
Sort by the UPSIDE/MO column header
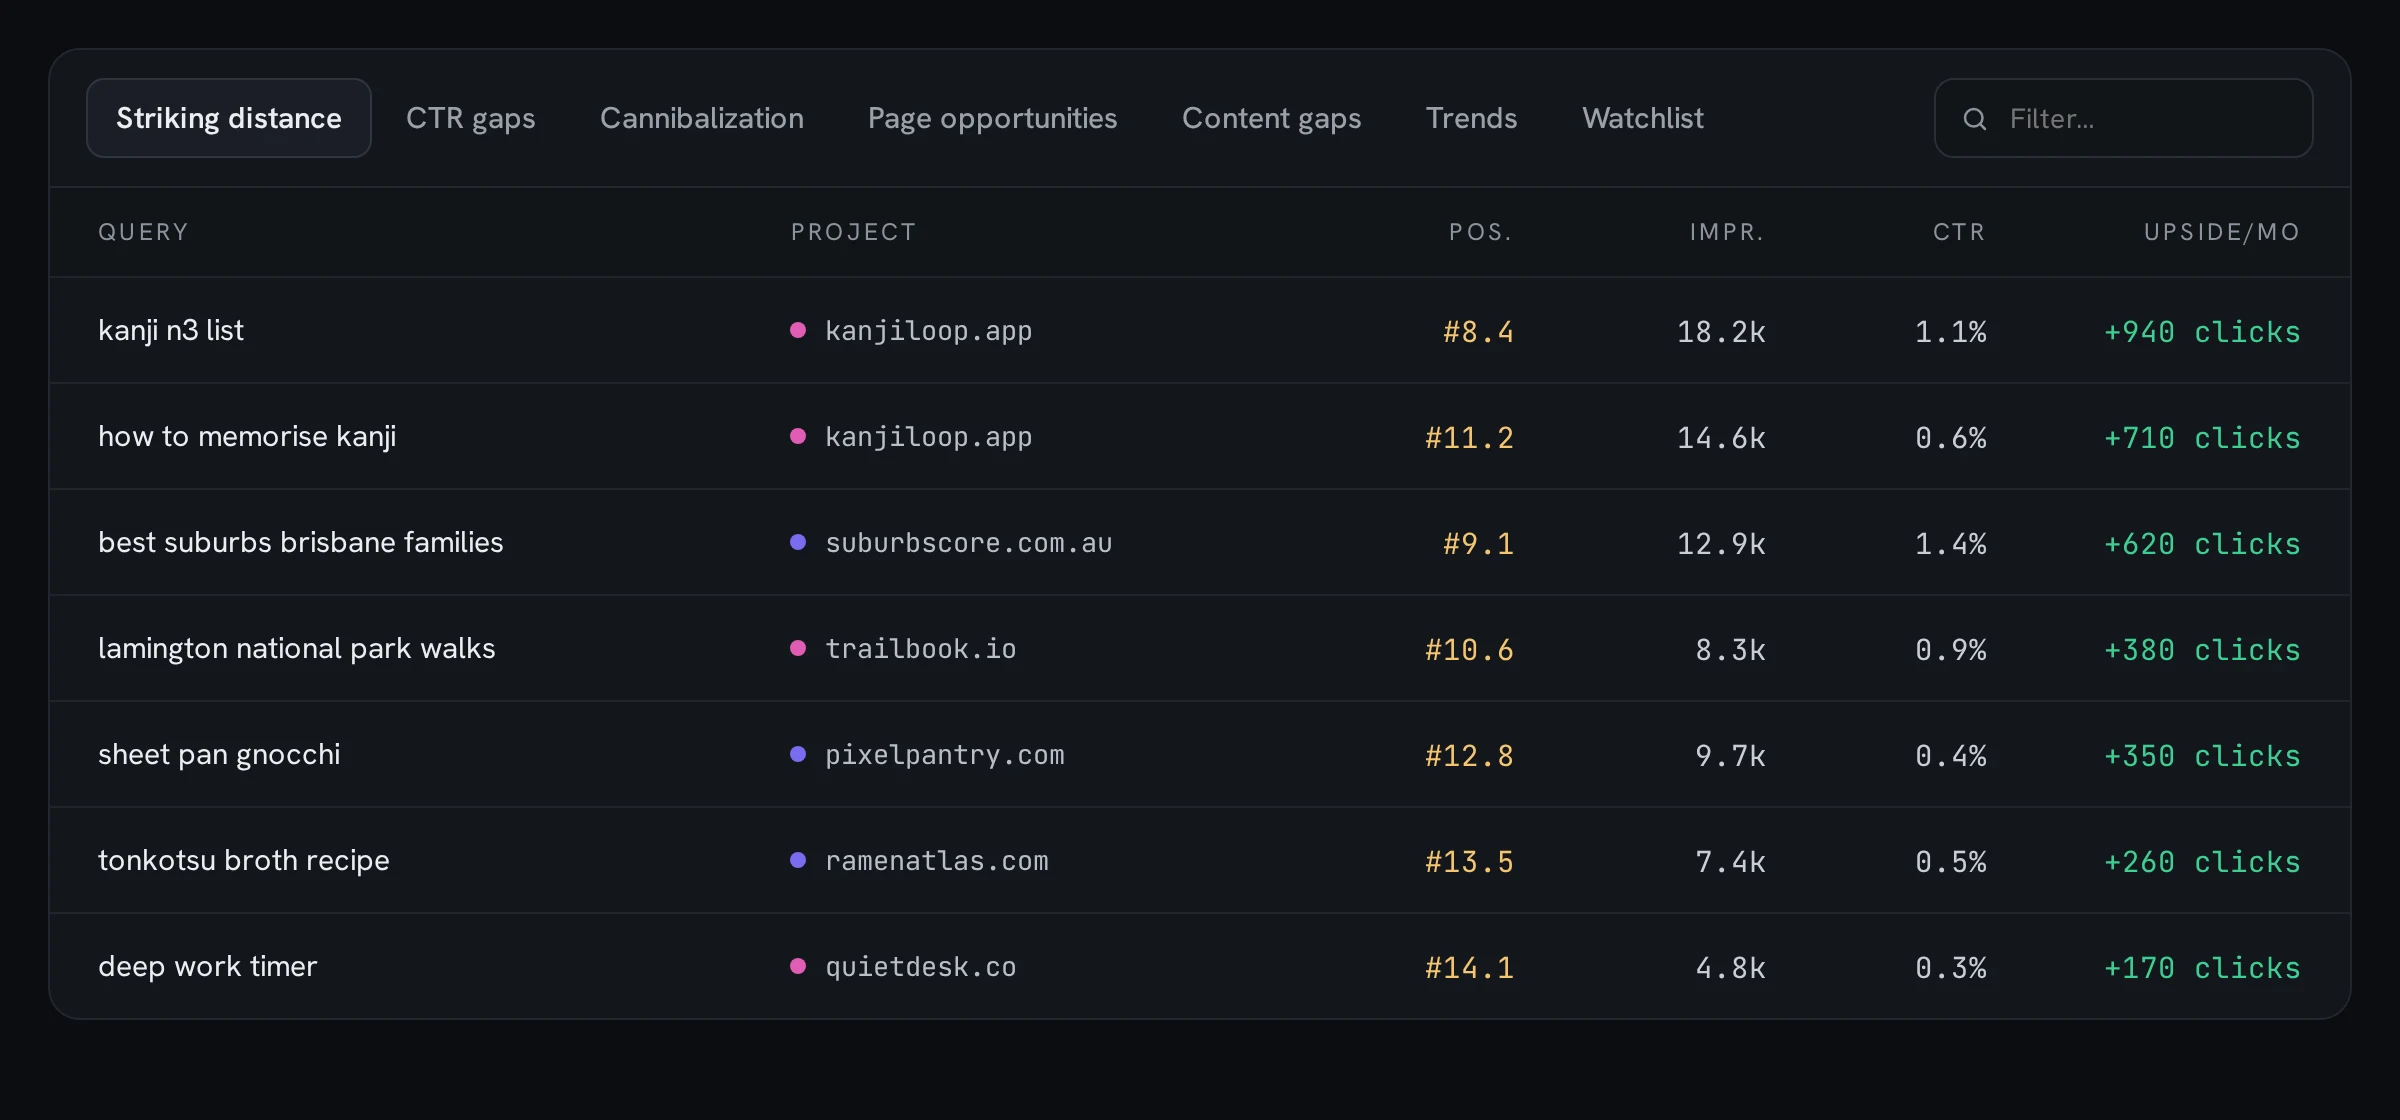point(2222,232)
